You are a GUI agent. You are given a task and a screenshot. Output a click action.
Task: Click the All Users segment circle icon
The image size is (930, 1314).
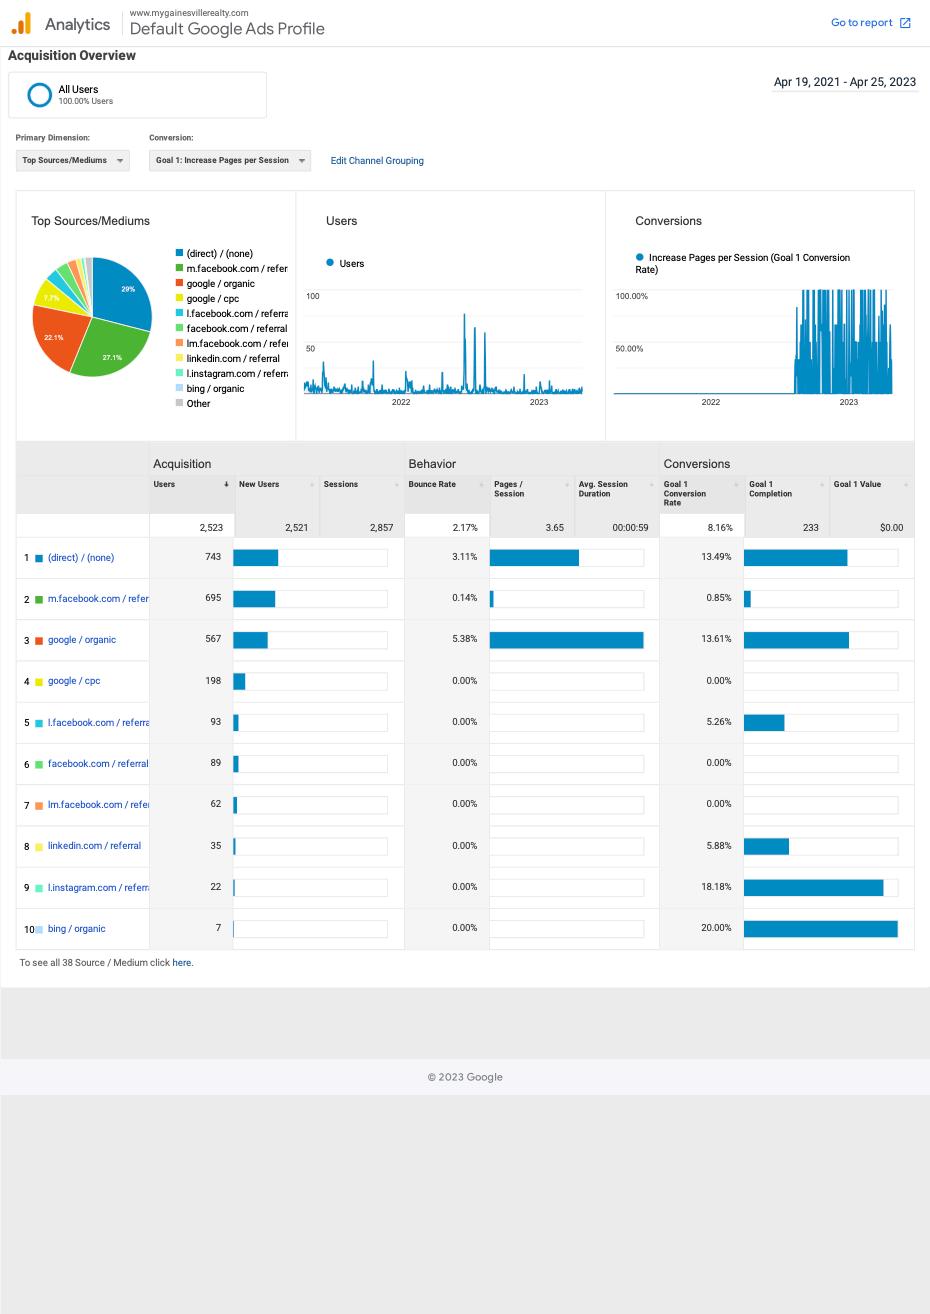coord(39,95)
